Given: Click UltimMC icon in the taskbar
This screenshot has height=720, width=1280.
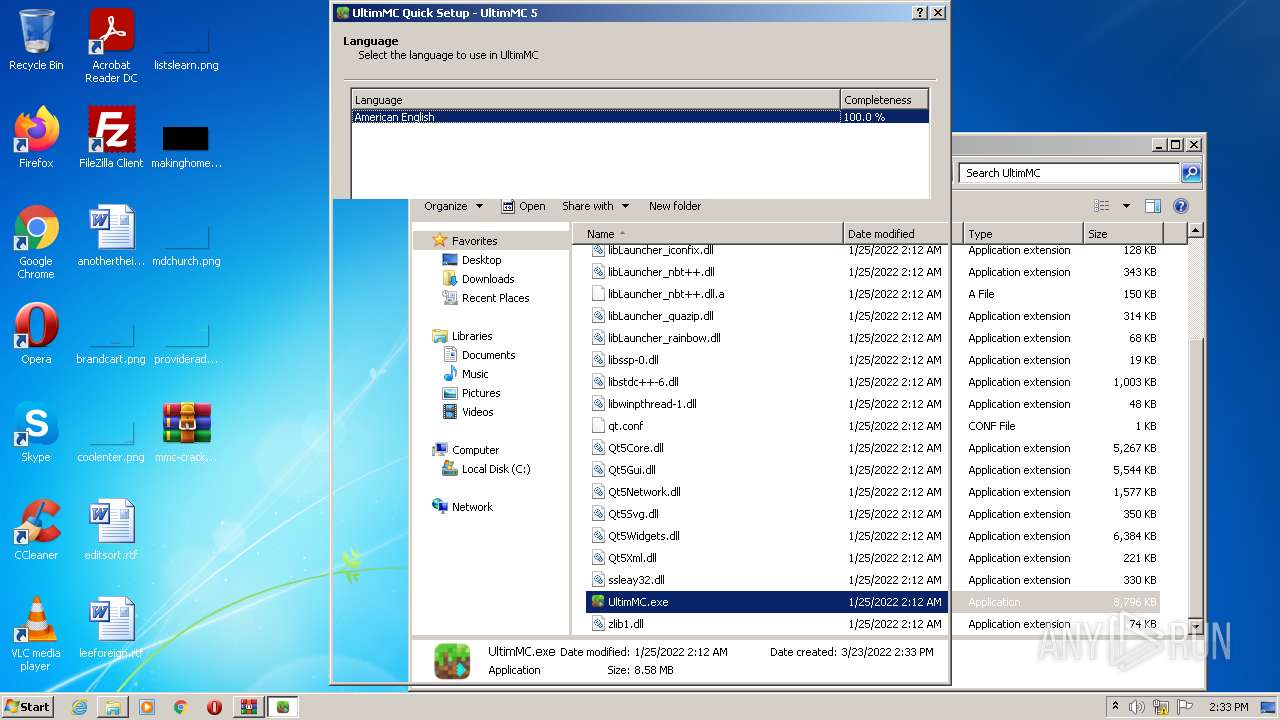Looking at the screenshot, I should click(x=282, y=707).
